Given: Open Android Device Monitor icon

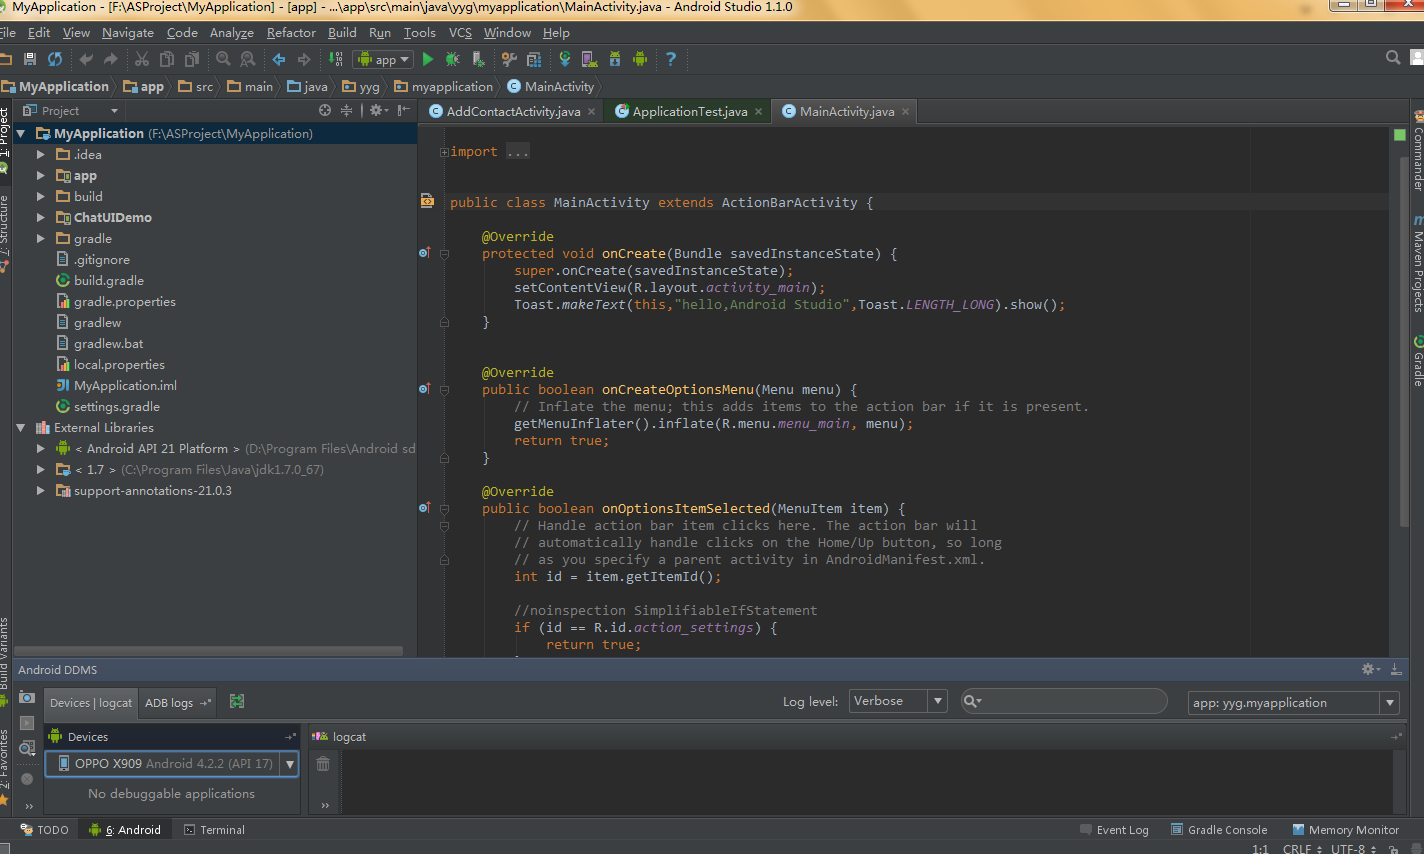Looking at the screenshot, I should (640, 60).
